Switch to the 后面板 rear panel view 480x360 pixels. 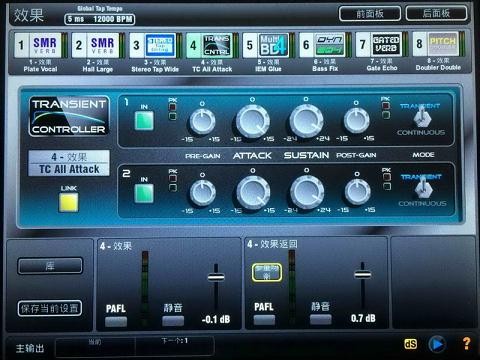[x=436, y=13]
